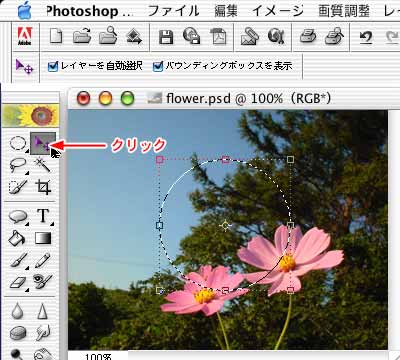
Task: Select the Crop tool
Action: click(x=43, y=187)
